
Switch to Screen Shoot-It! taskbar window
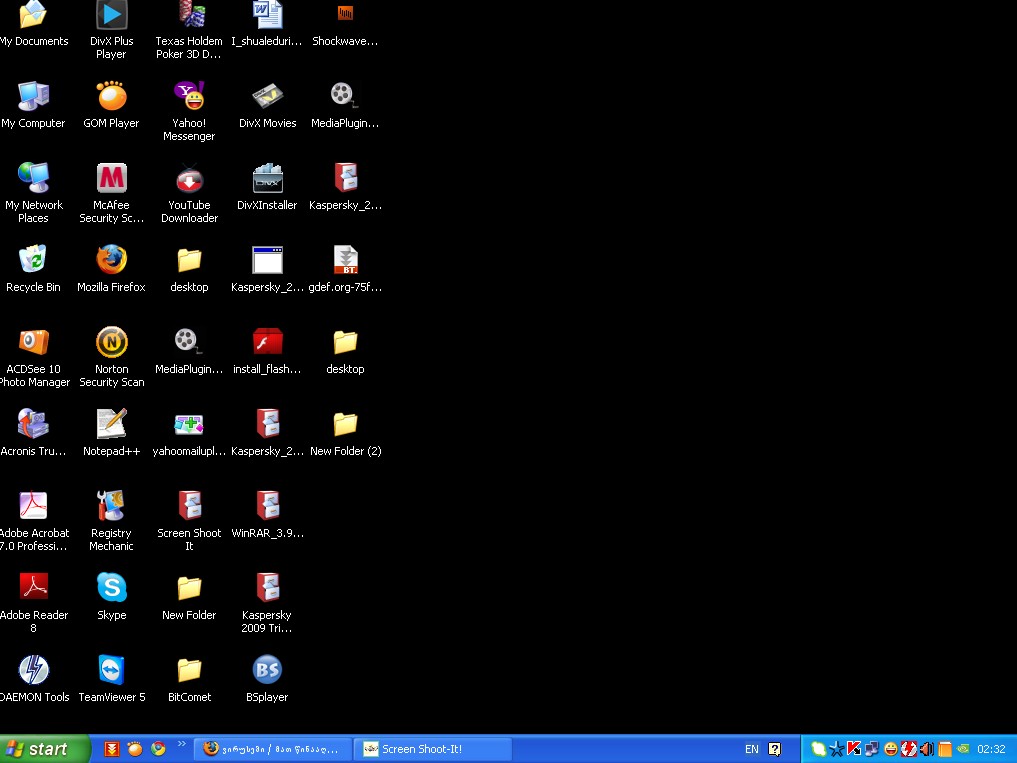433,749
